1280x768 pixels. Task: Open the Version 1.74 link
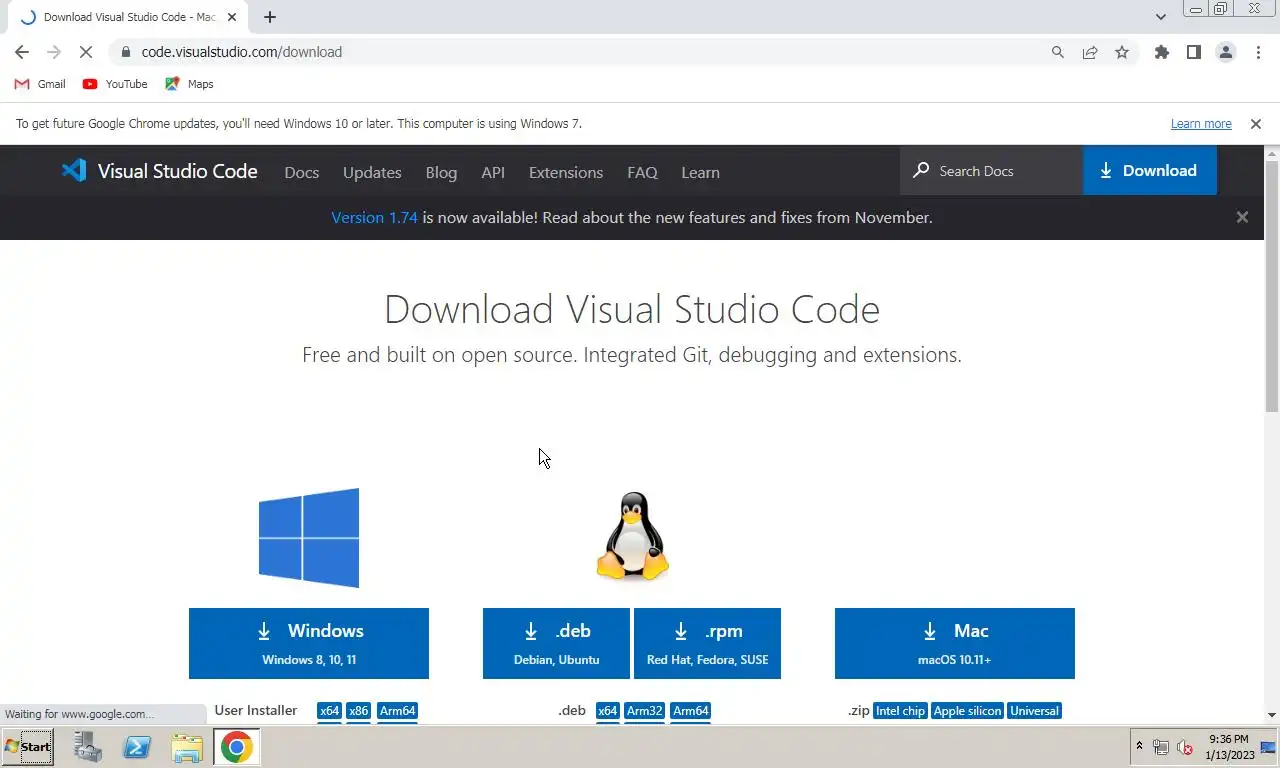point(374,217)
